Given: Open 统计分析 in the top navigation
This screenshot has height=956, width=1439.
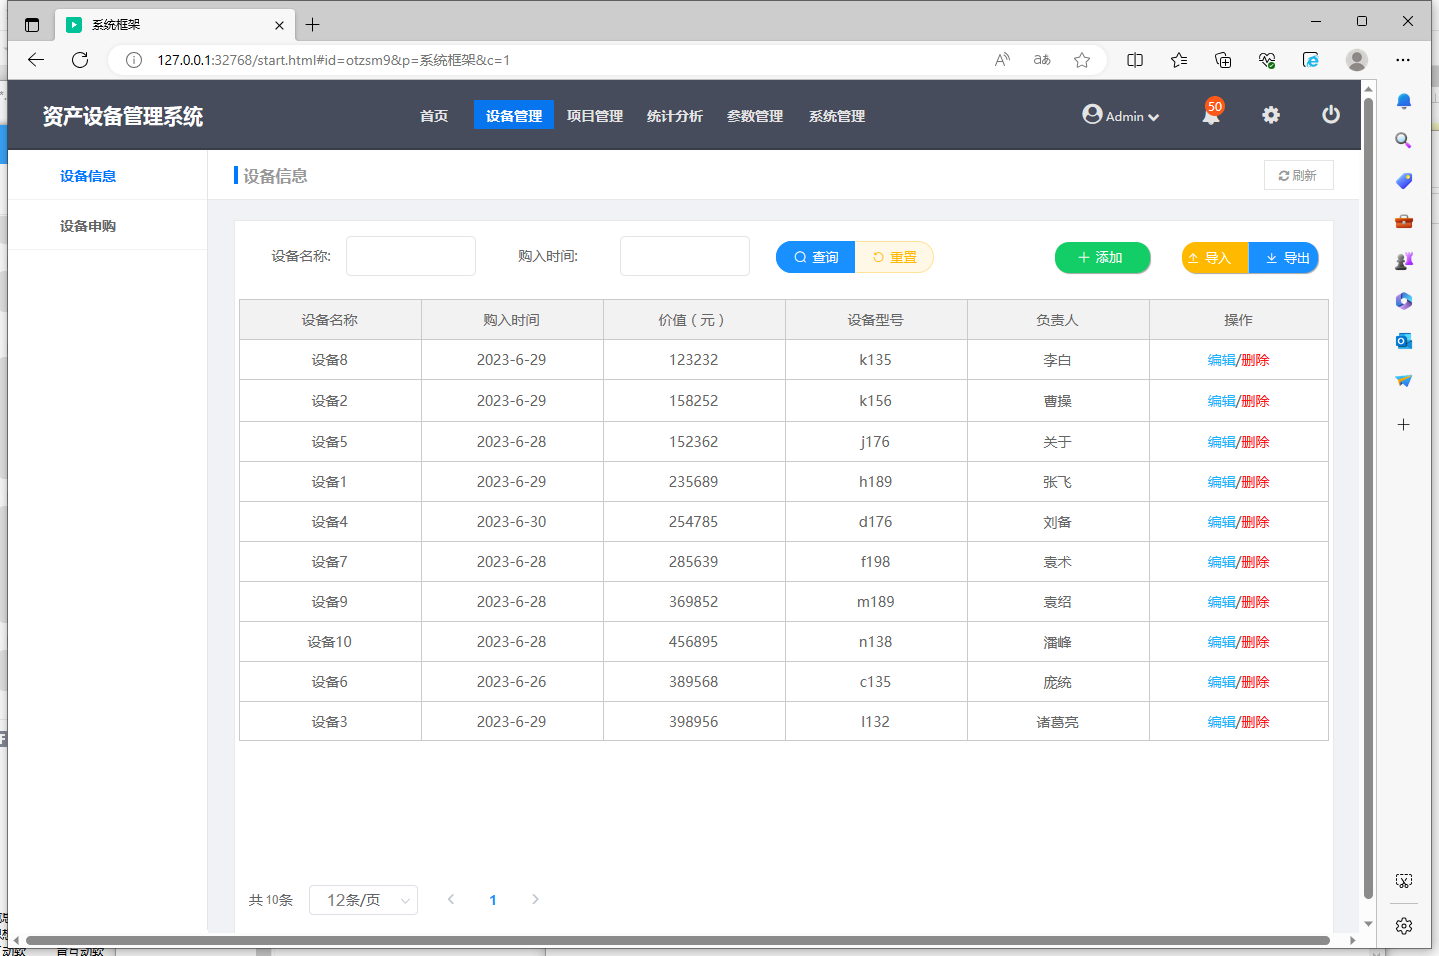Looking at the screenshot, I should pyautogui.click(x=675, y=116).
